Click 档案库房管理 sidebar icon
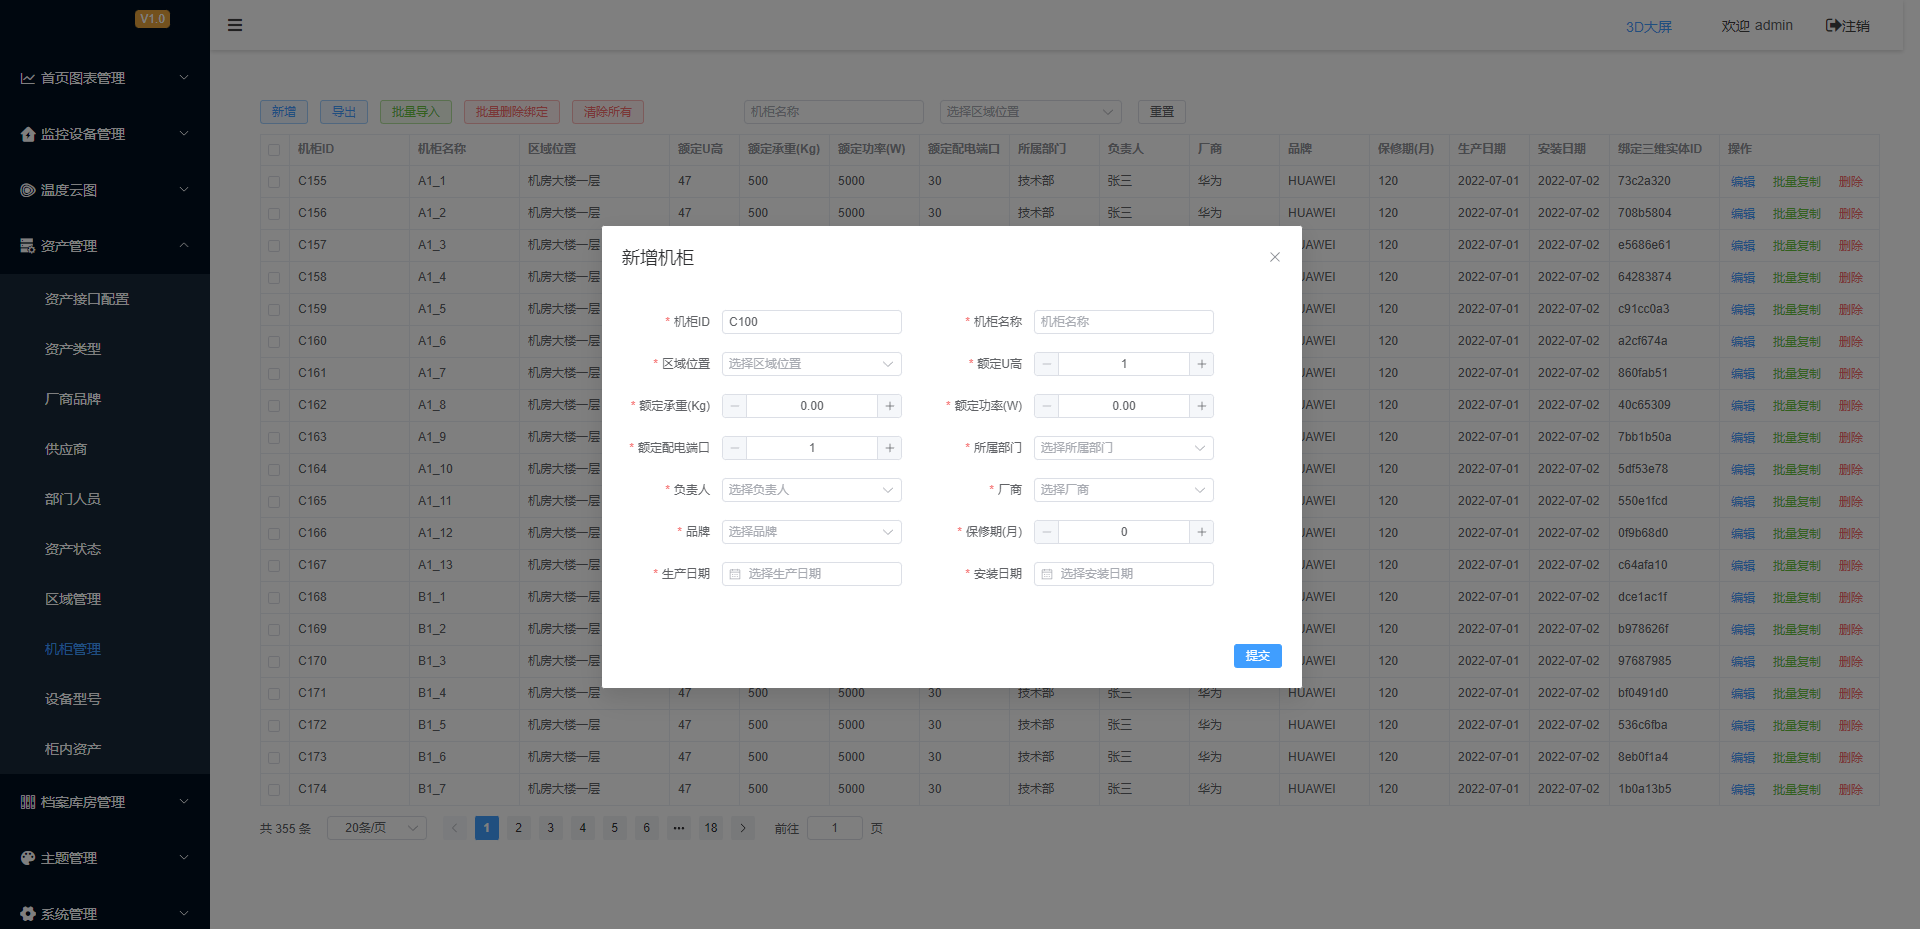This screenshot has height=929, width=1920. coord(28,802)
